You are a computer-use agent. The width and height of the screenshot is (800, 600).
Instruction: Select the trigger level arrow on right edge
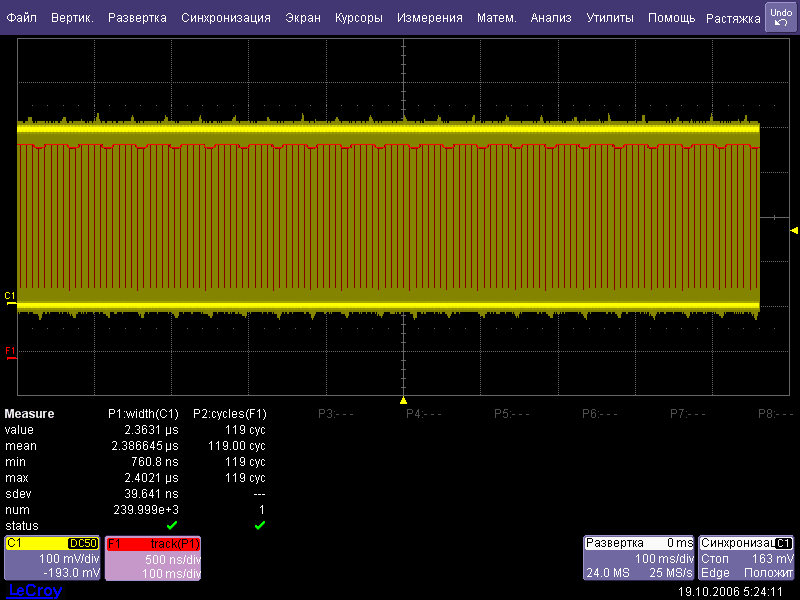794,230
